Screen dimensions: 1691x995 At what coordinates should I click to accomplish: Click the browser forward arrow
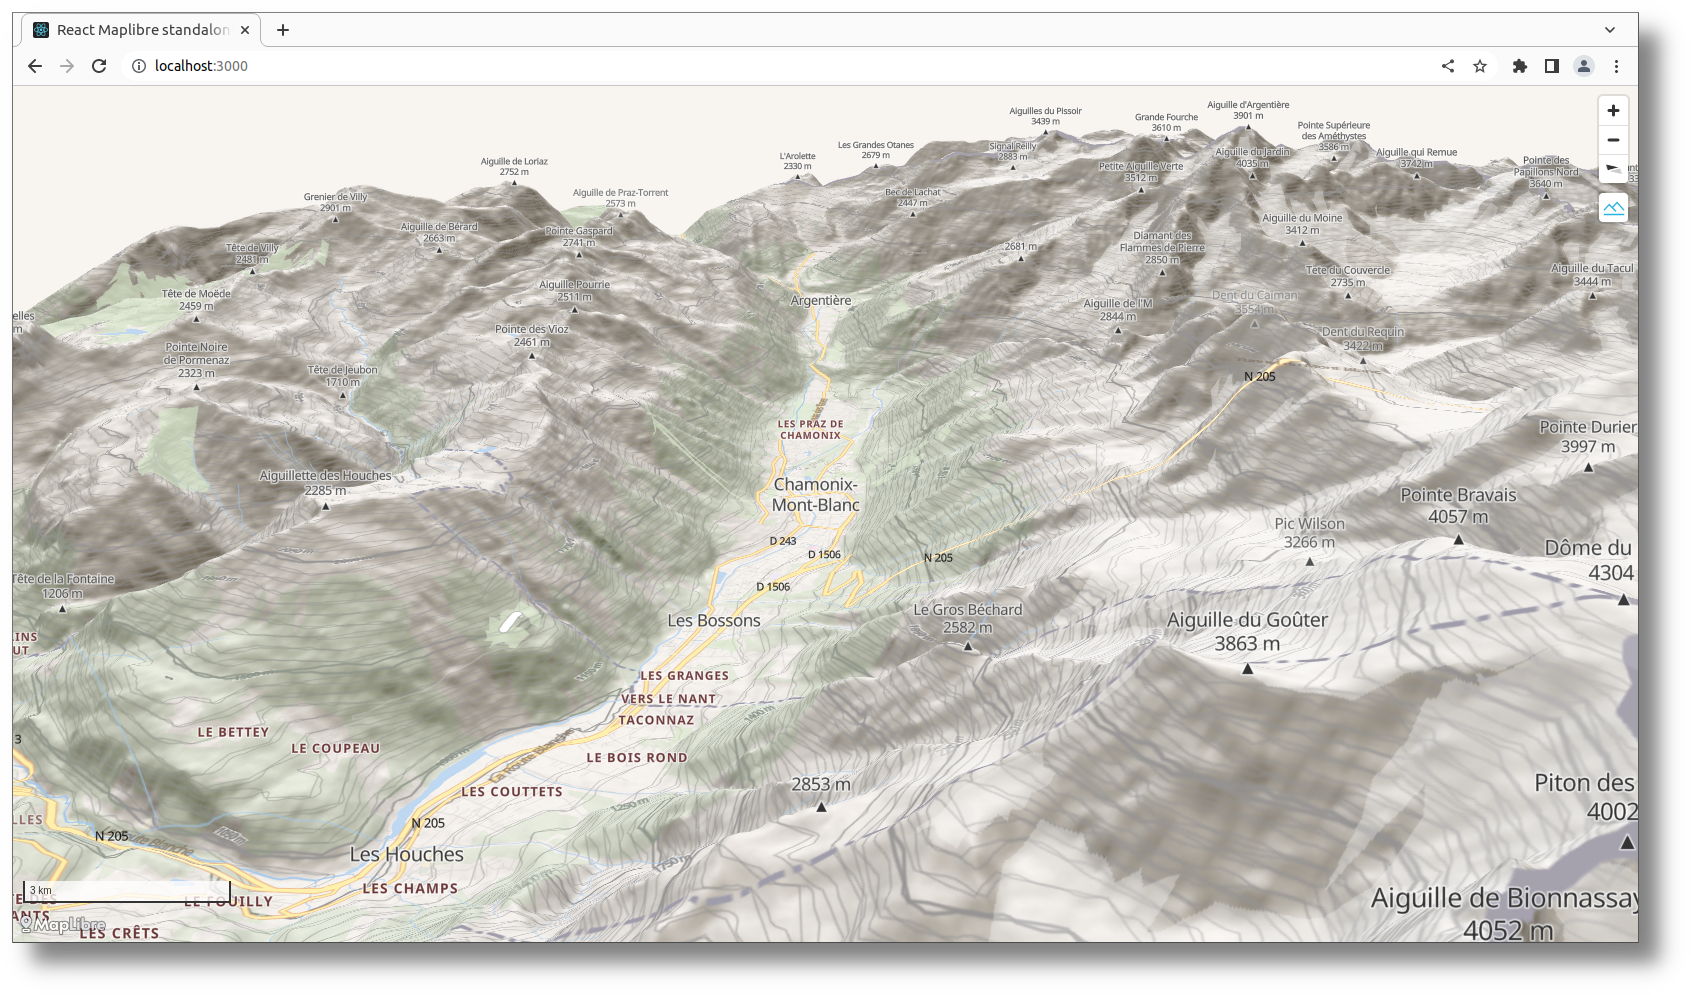(67, 66)
